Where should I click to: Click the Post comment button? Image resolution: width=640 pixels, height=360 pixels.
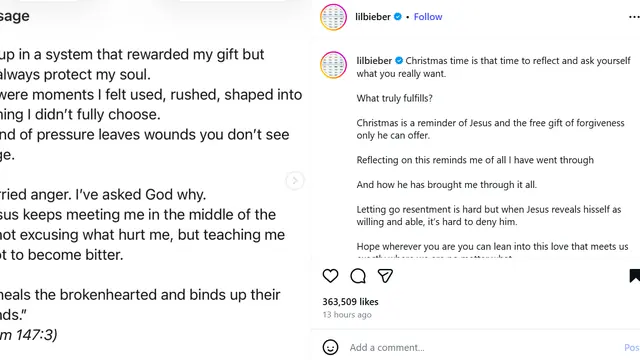coord(632,347)
